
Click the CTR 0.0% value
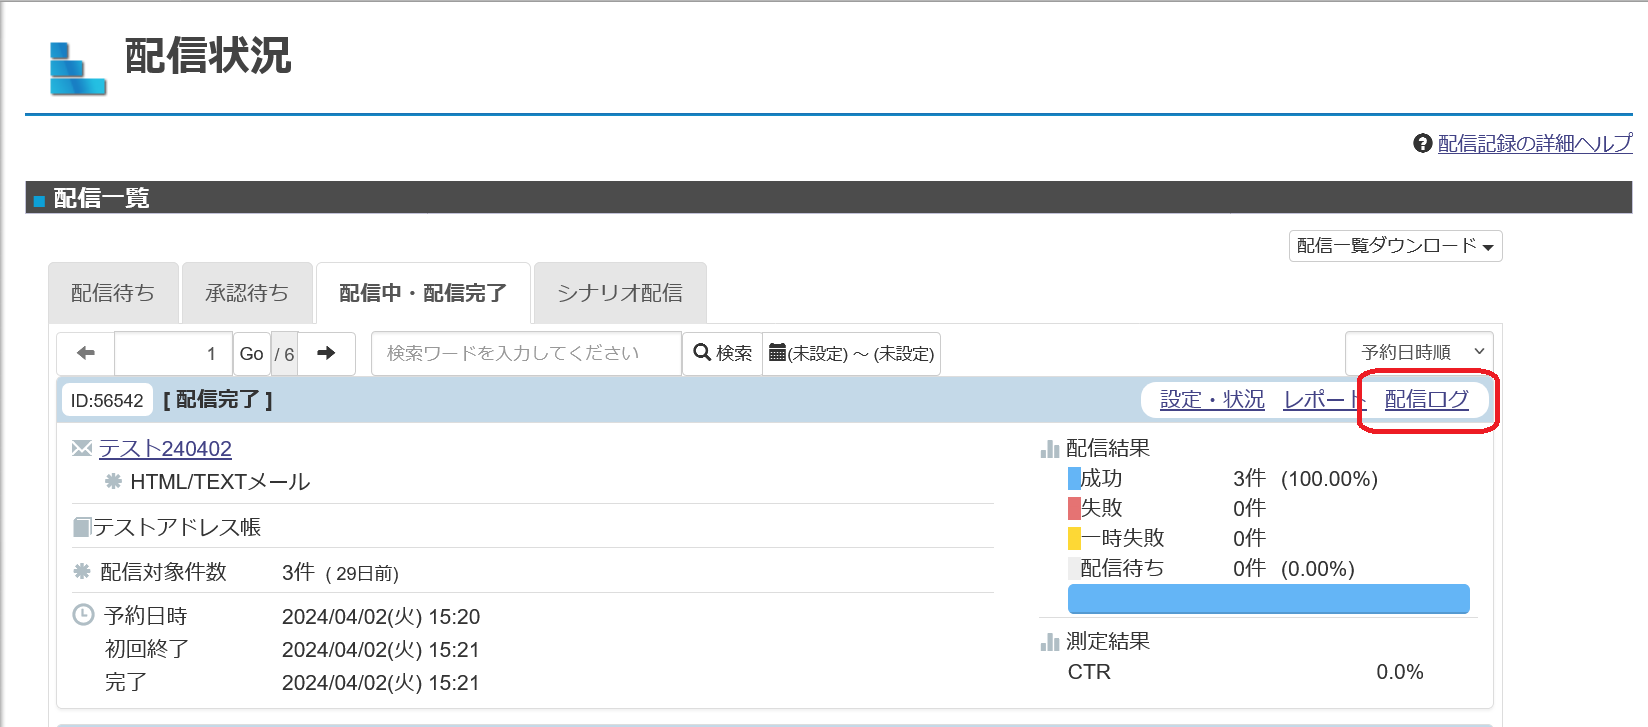pyautogui.click(x=1400, y=672)
